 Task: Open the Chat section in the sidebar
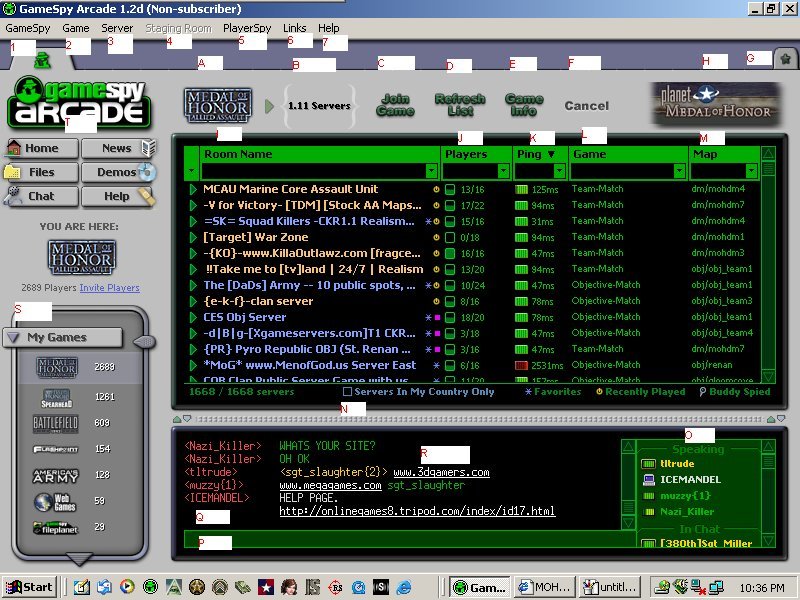(41, 196)
